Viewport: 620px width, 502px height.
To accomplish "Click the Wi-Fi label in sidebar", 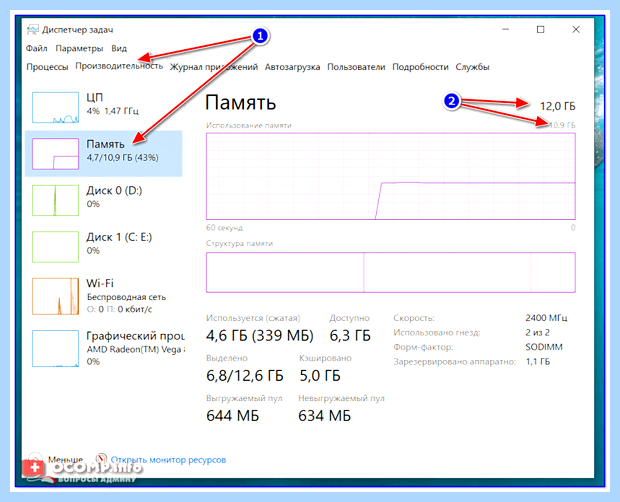I will point(100,283).
